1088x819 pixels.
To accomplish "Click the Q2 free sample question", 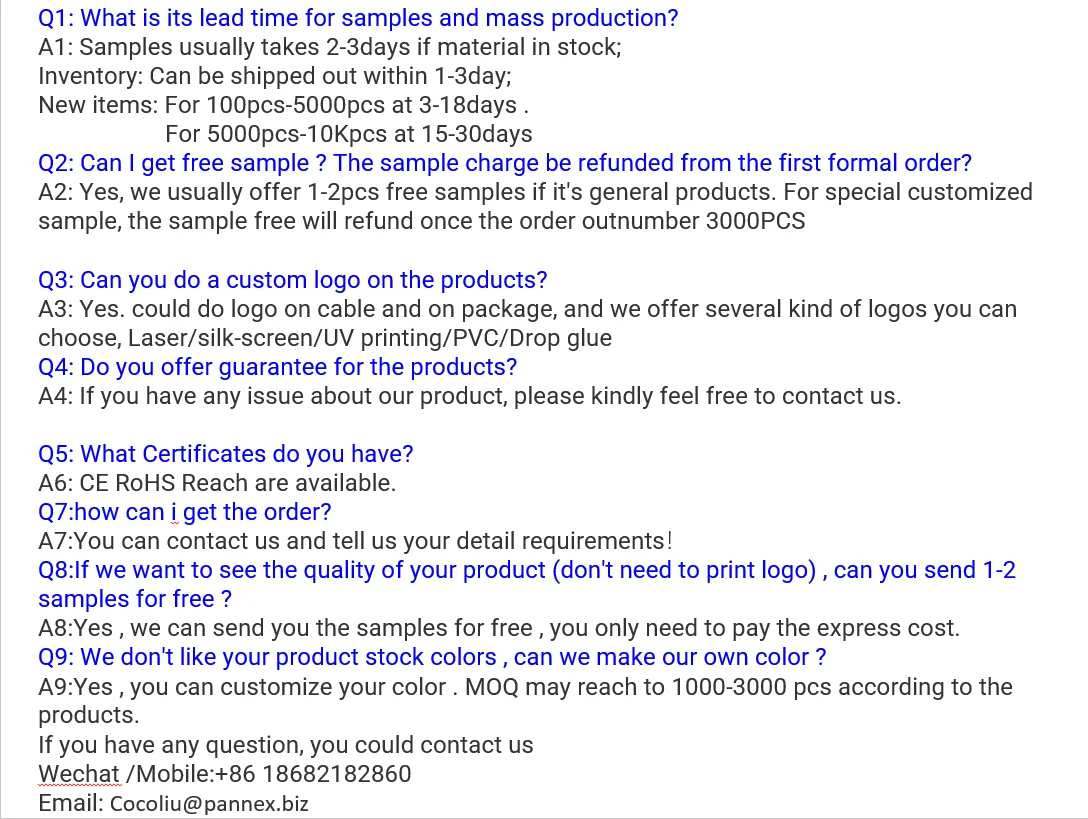I will click(504, 163).
